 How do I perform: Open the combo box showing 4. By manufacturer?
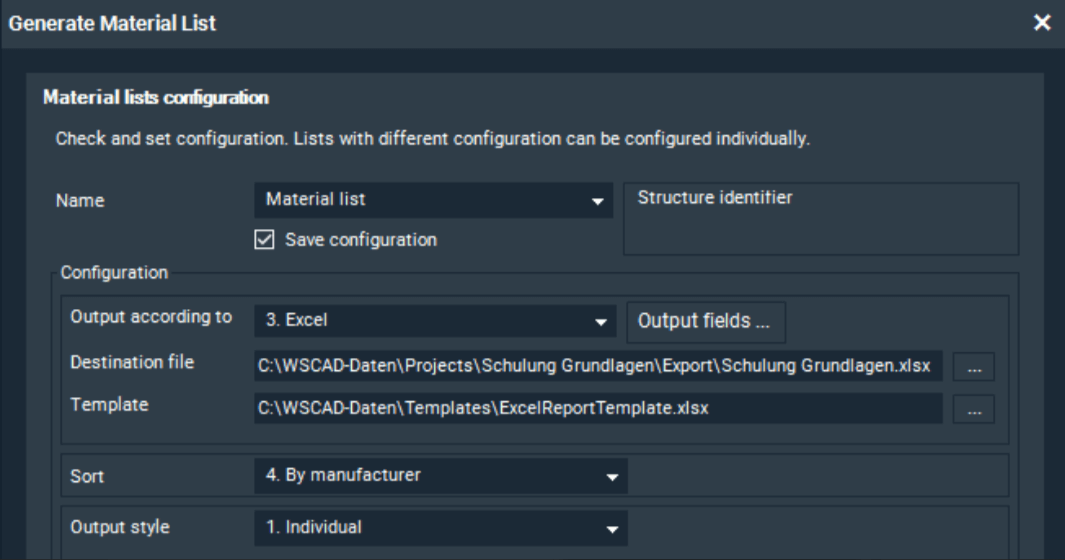tap(430, 476)
